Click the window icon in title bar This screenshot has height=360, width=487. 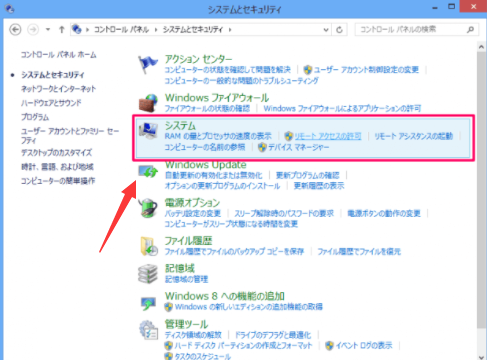(10, 9)
